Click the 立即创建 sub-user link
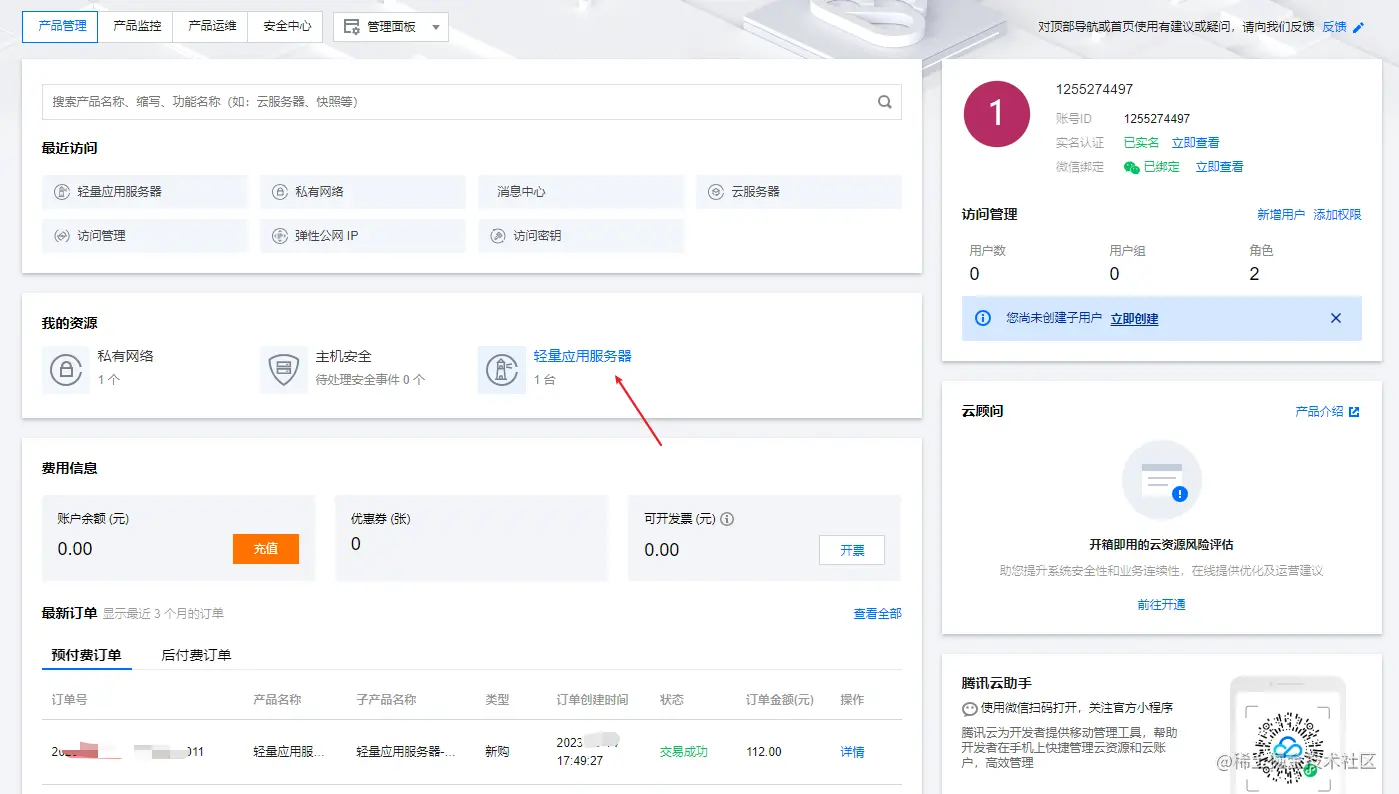Image resolution: width=1399 pixels, height=794 pixels. [x=1134, y=318]
